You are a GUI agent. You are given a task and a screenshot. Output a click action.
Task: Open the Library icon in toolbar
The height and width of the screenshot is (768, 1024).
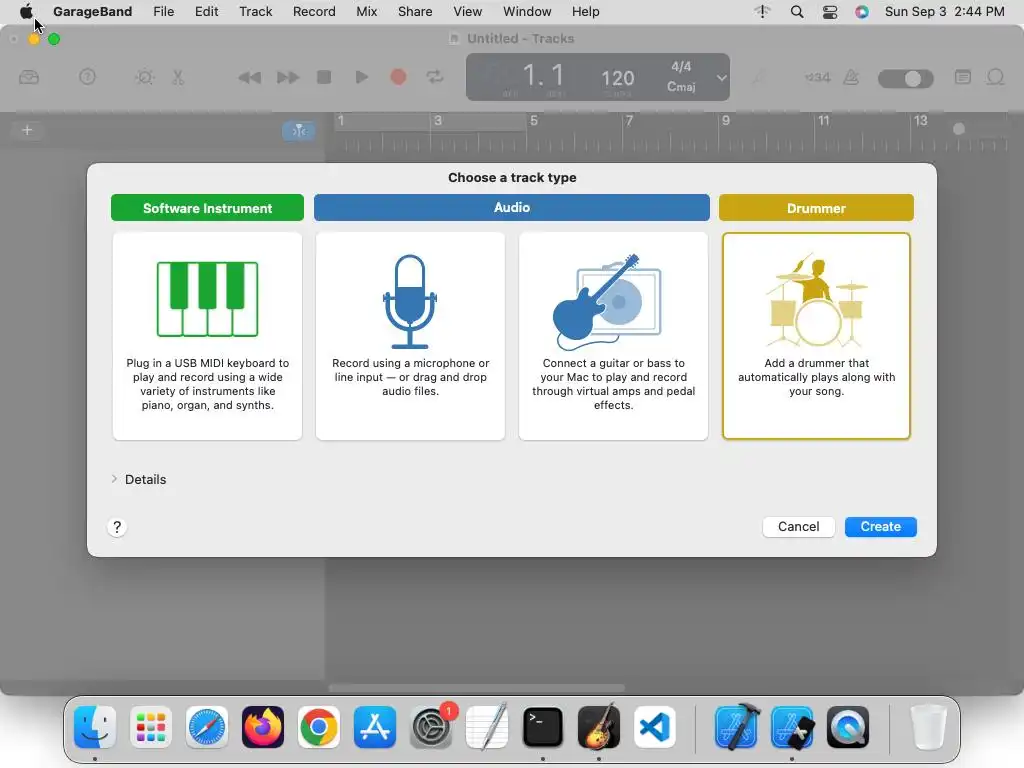pyautogui.click(x=29, y=78)
